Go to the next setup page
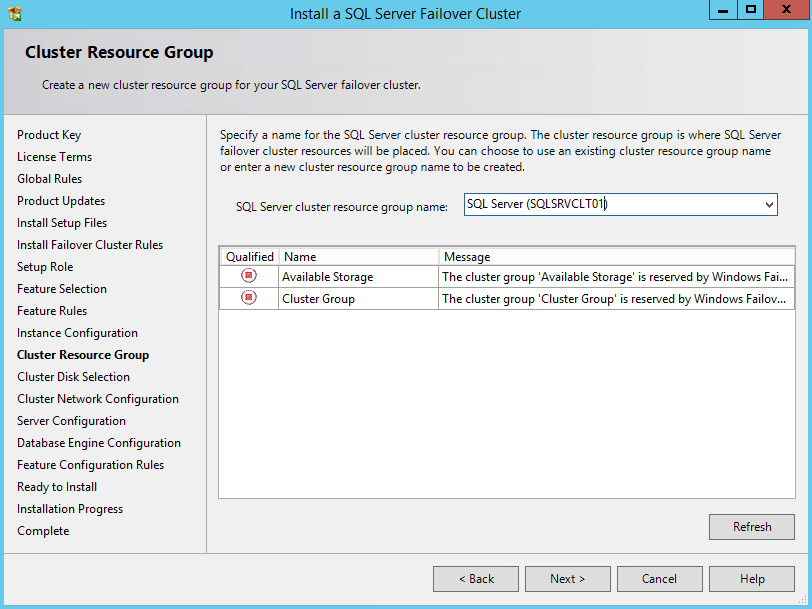The height and width of the screenshot is (609, 812). [x=568, y=579]
